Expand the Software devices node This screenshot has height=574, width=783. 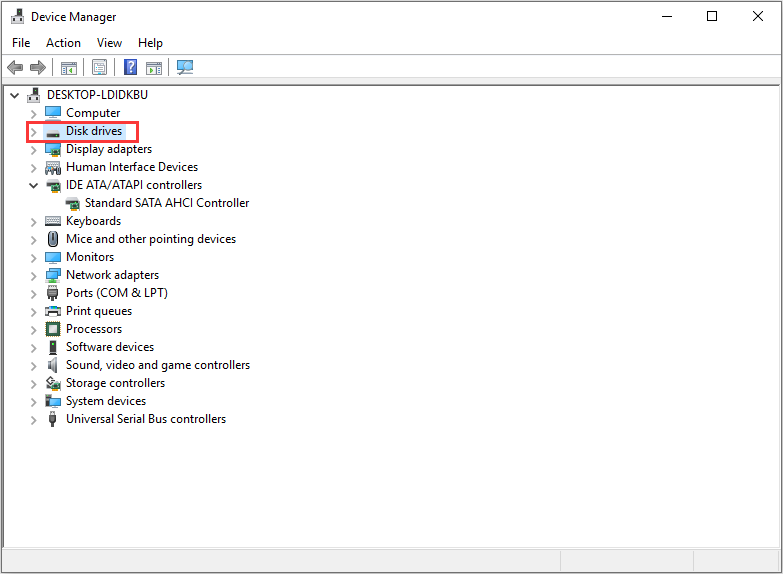pos(33,348)
